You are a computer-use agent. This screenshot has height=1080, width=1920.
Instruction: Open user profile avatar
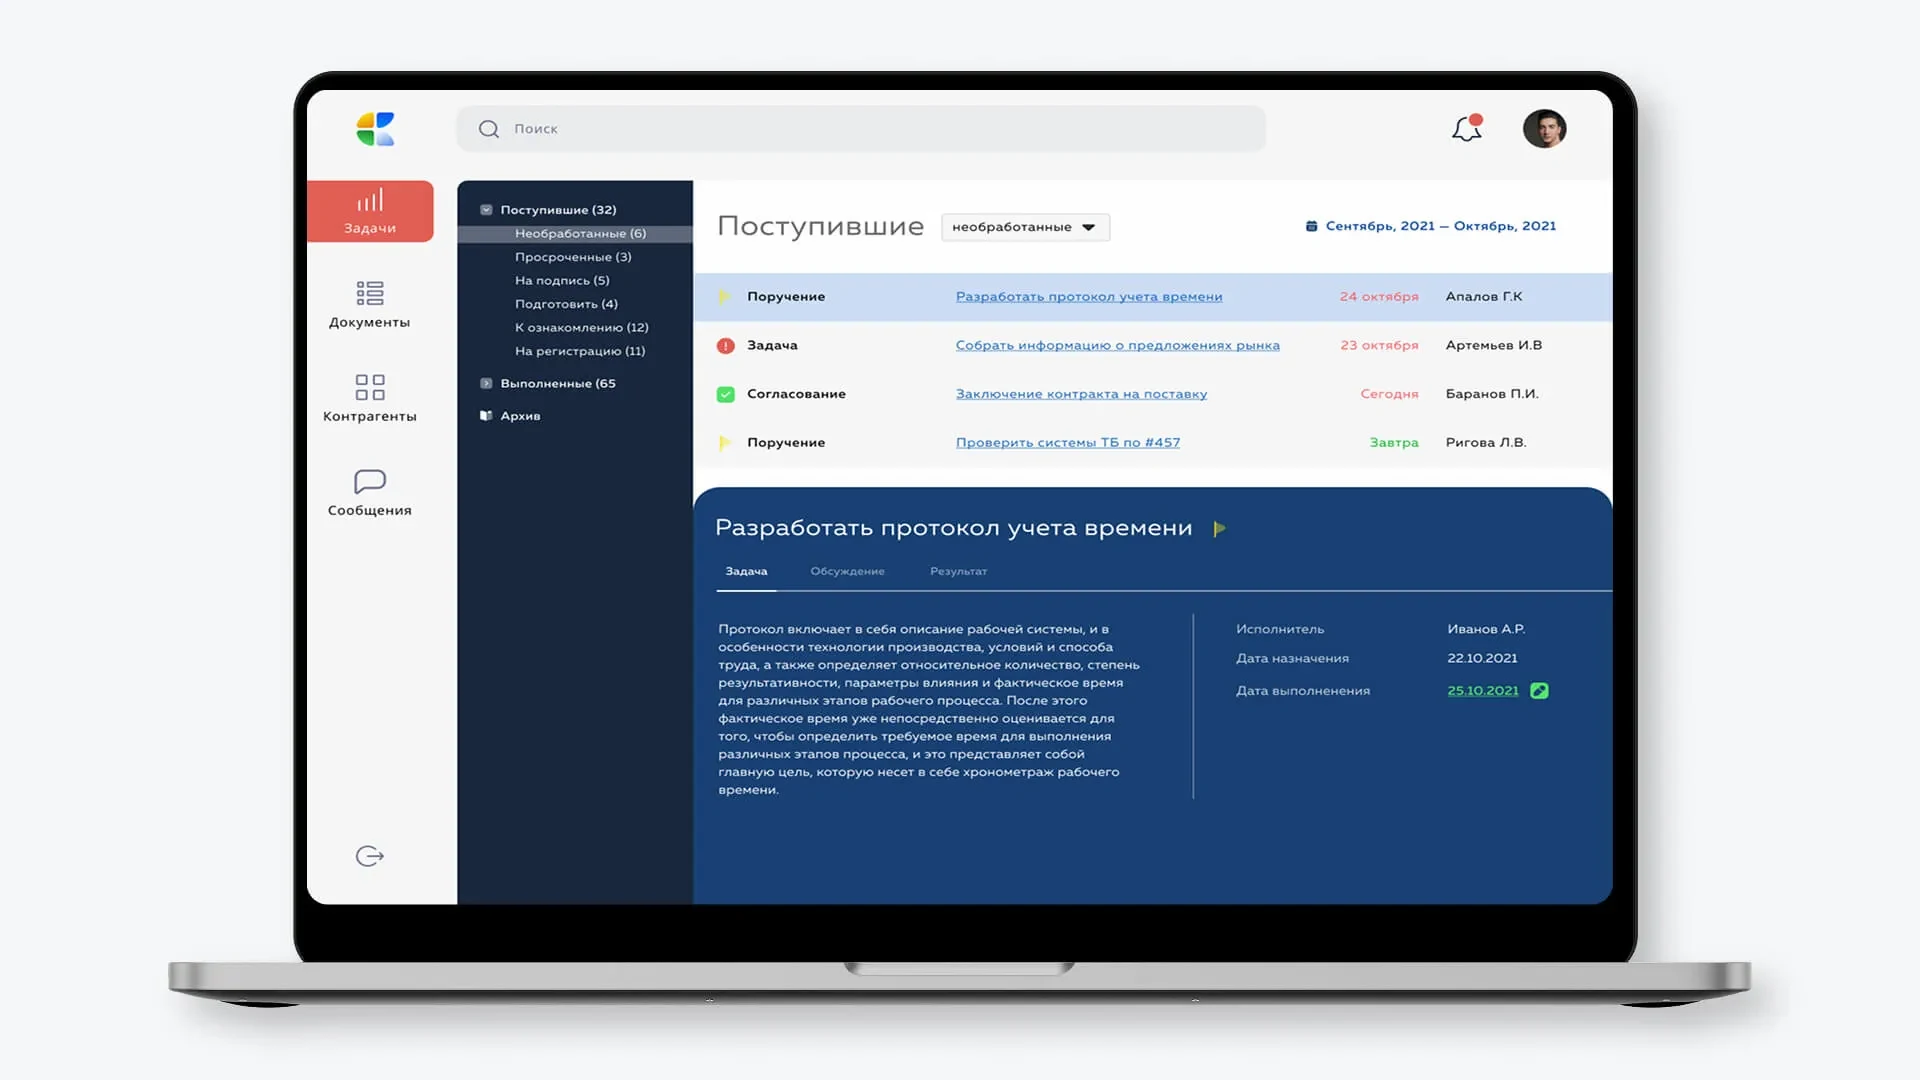point(1544,129)
